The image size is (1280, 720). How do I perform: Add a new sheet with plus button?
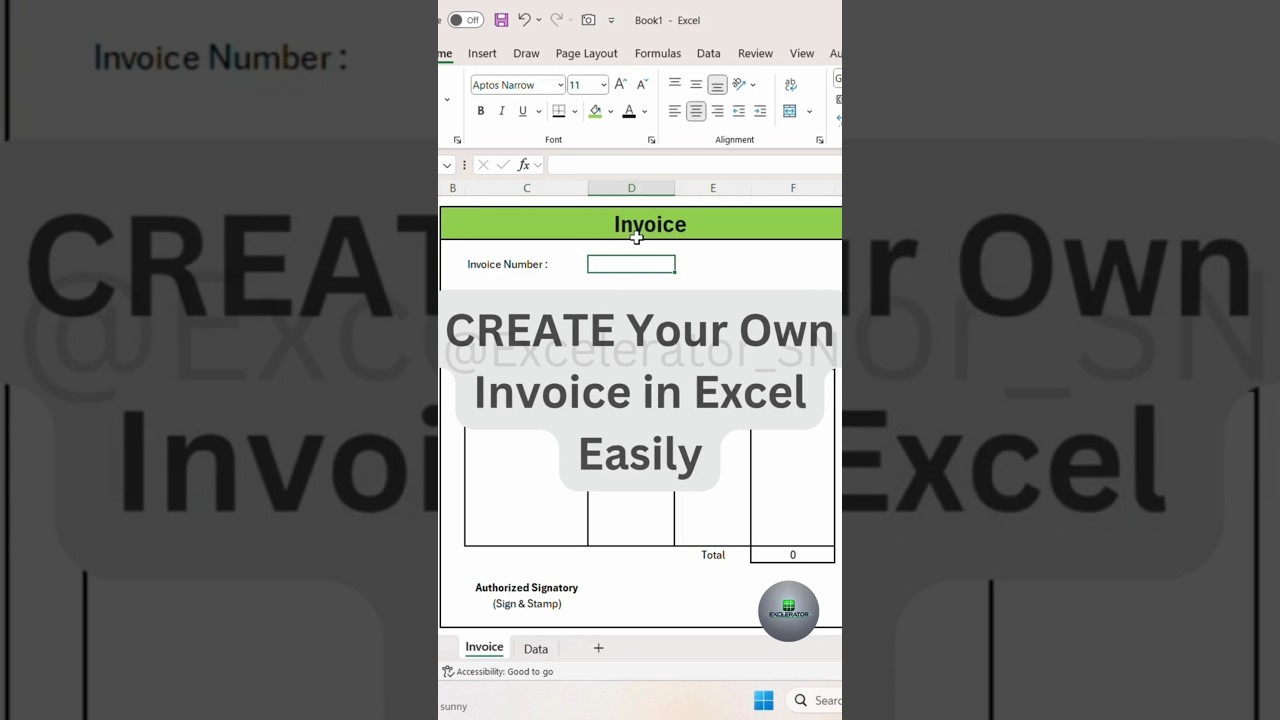[x=598, y=648]
